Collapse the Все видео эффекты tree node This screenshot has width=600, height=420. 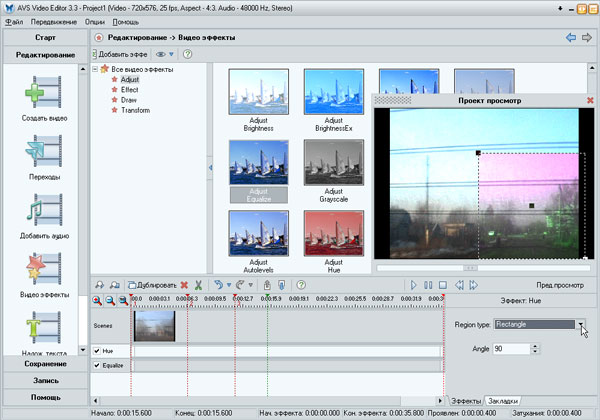pyautogui.click(x=95, y=69)
